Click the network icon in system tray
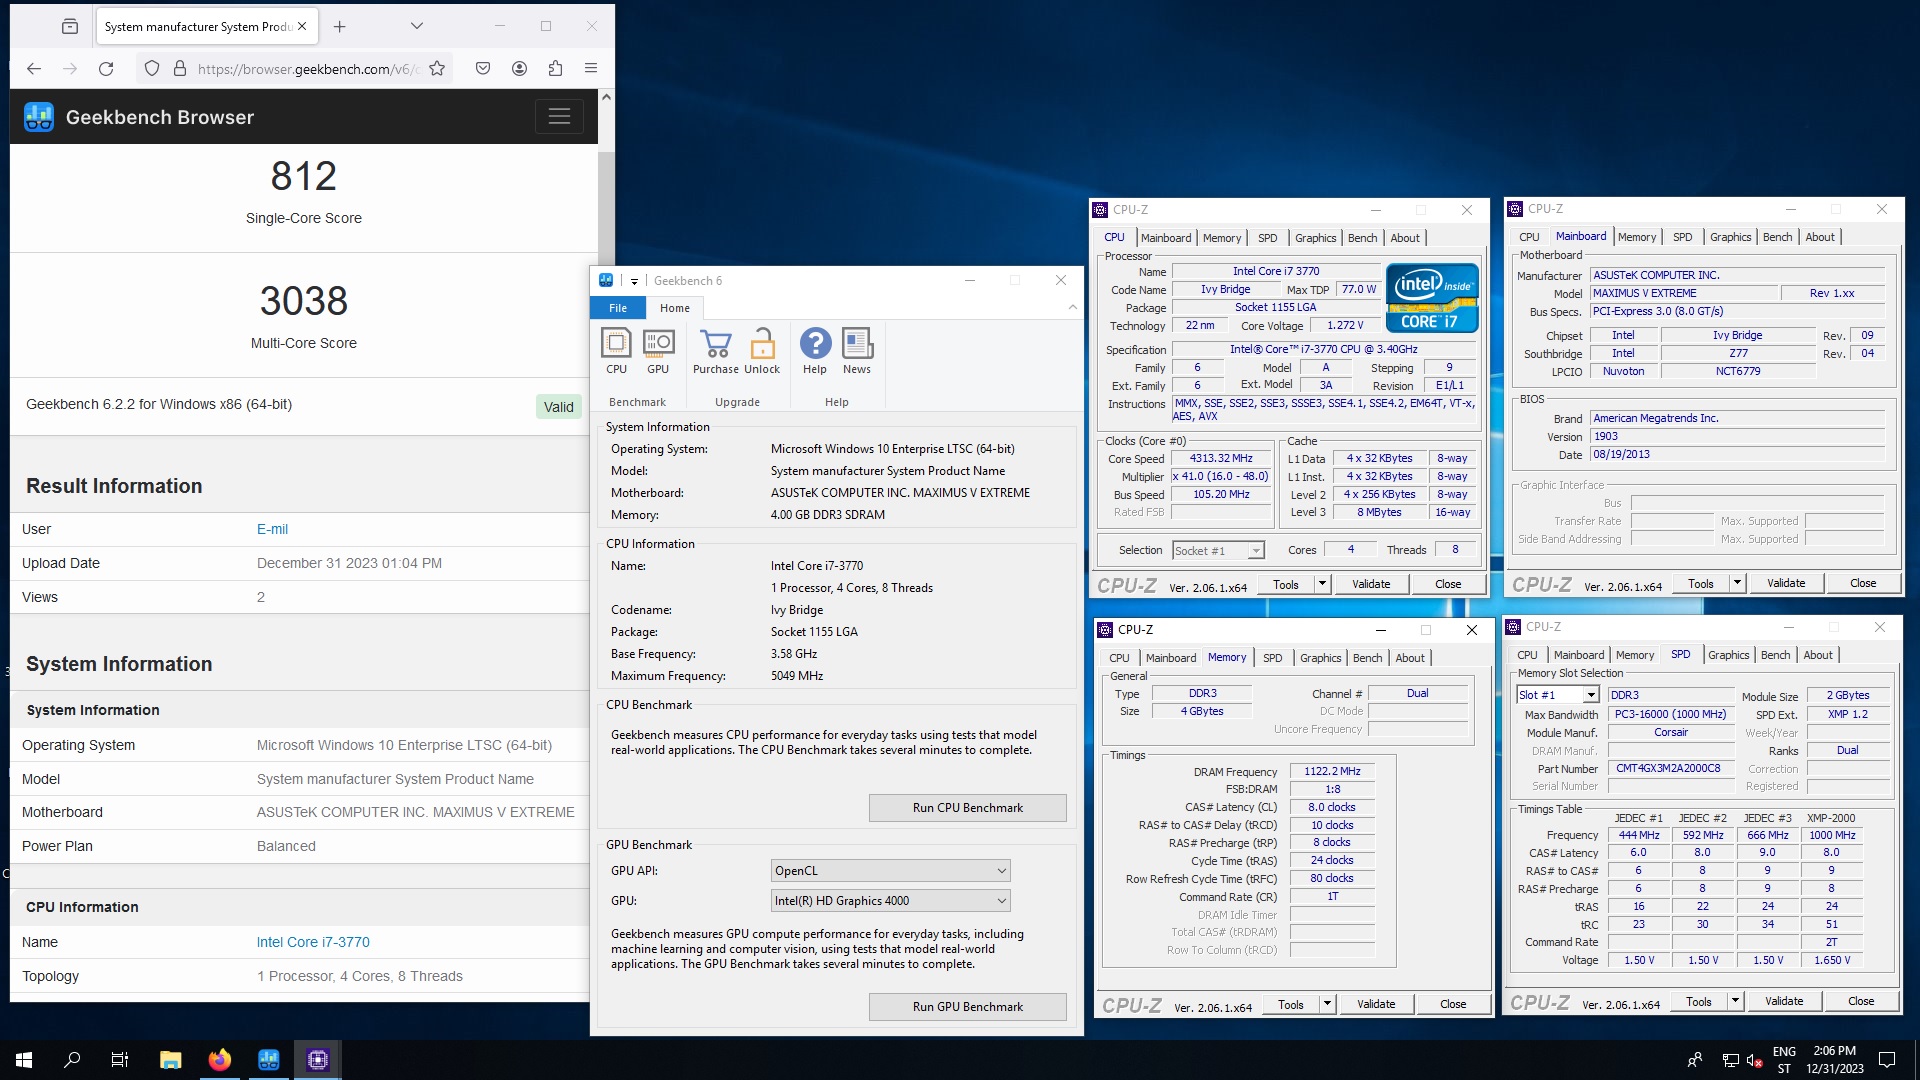Viewport: 1920px width, 1080px height. click(1730, 1060)
